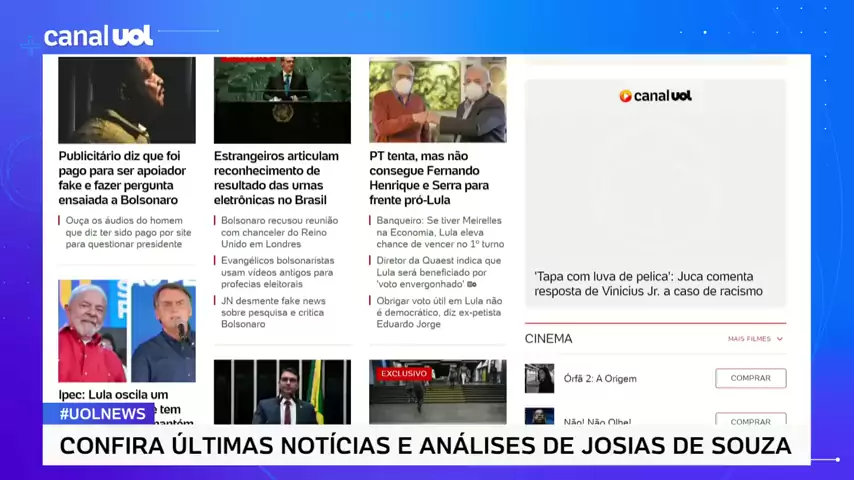
Task: Click the Não! Não Olhe! poster thumbnail
Action: [539, 416]
